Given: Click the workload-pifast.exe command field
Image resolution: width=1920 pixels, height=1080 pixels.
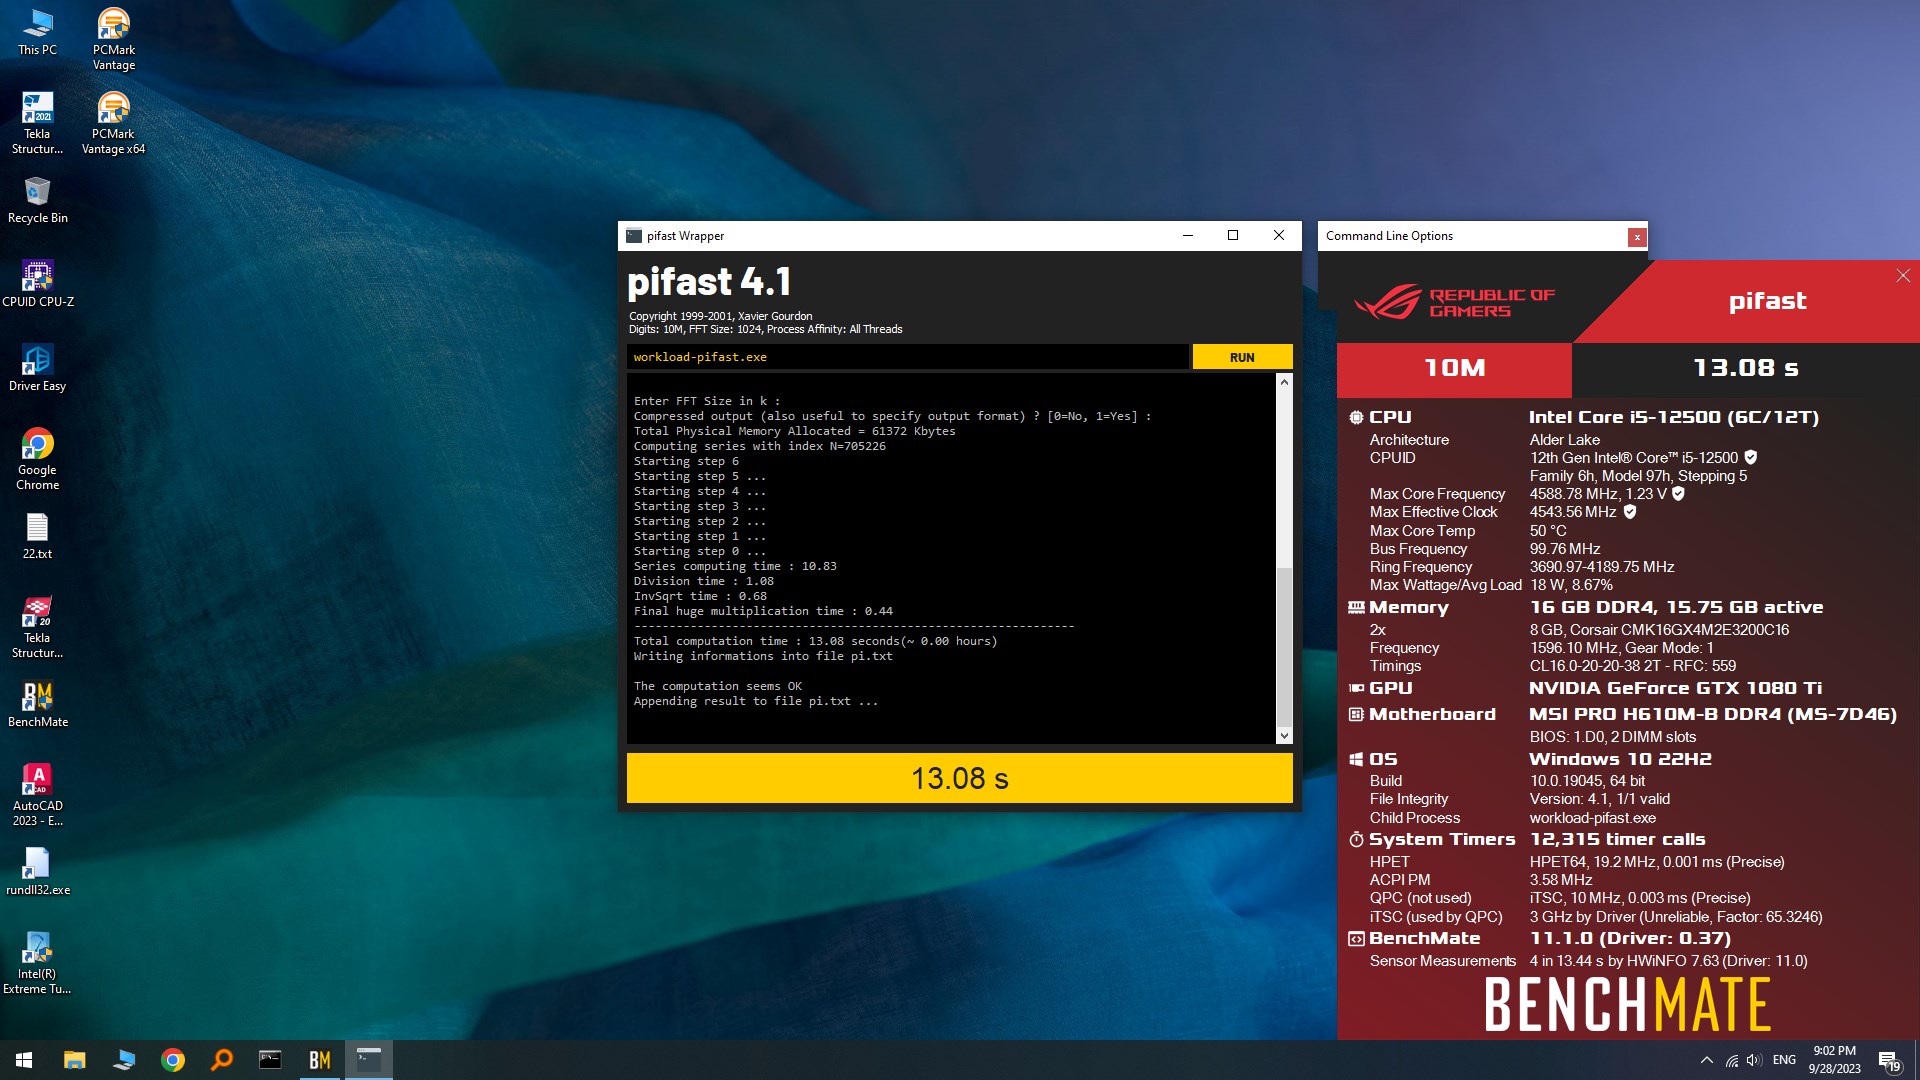Looking at the screenshot, I should pos(907,357).
